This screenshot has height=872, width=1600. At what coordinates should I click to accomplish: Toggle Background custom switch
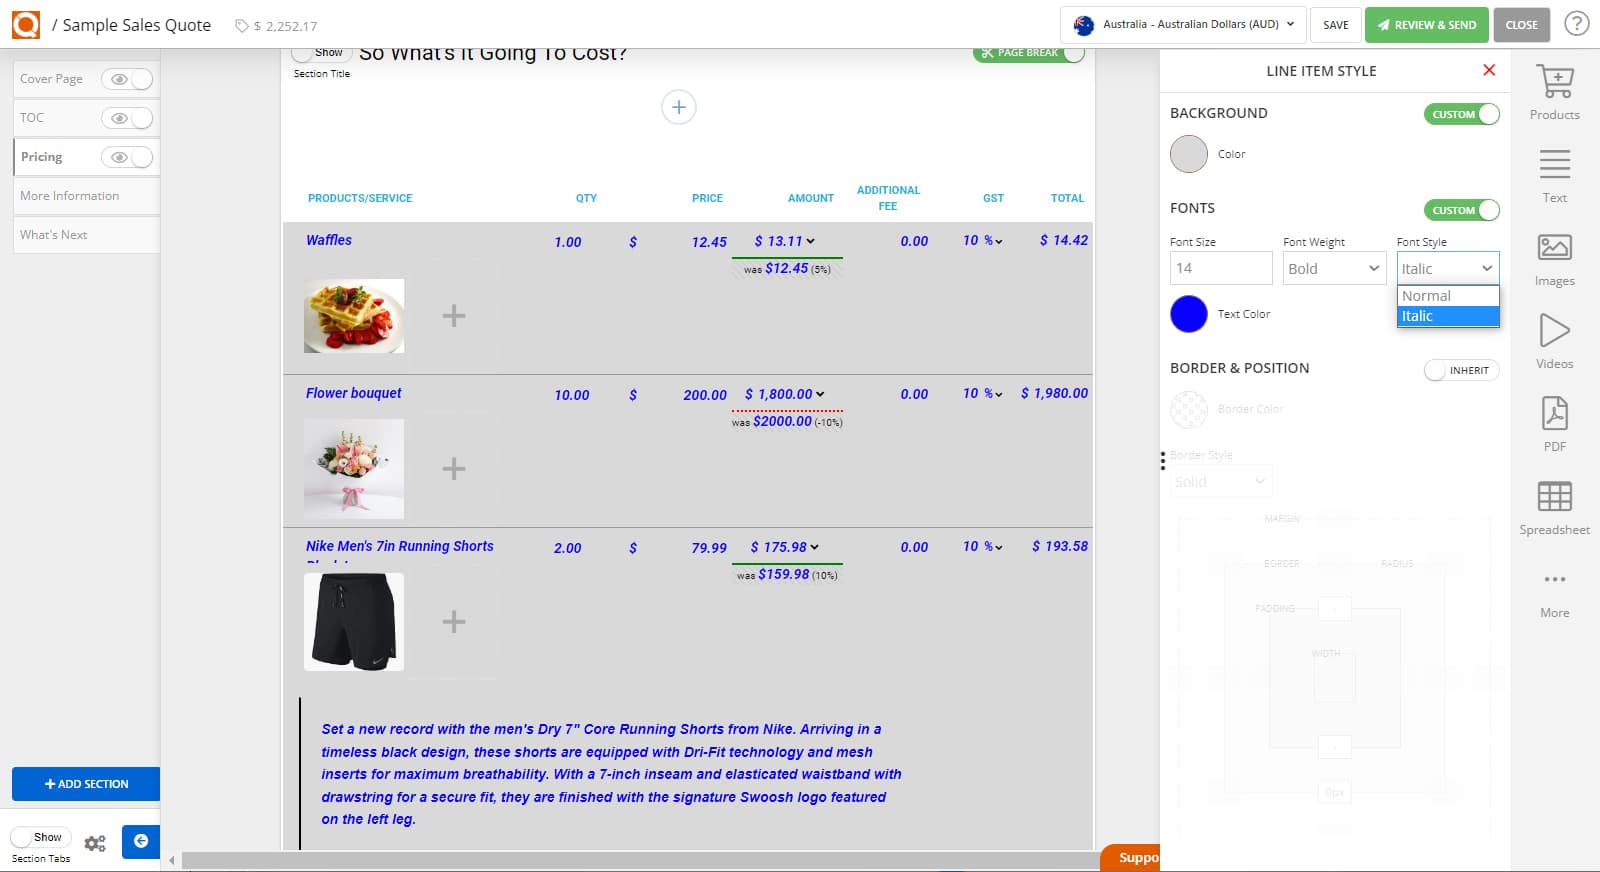click(1461, 114)
